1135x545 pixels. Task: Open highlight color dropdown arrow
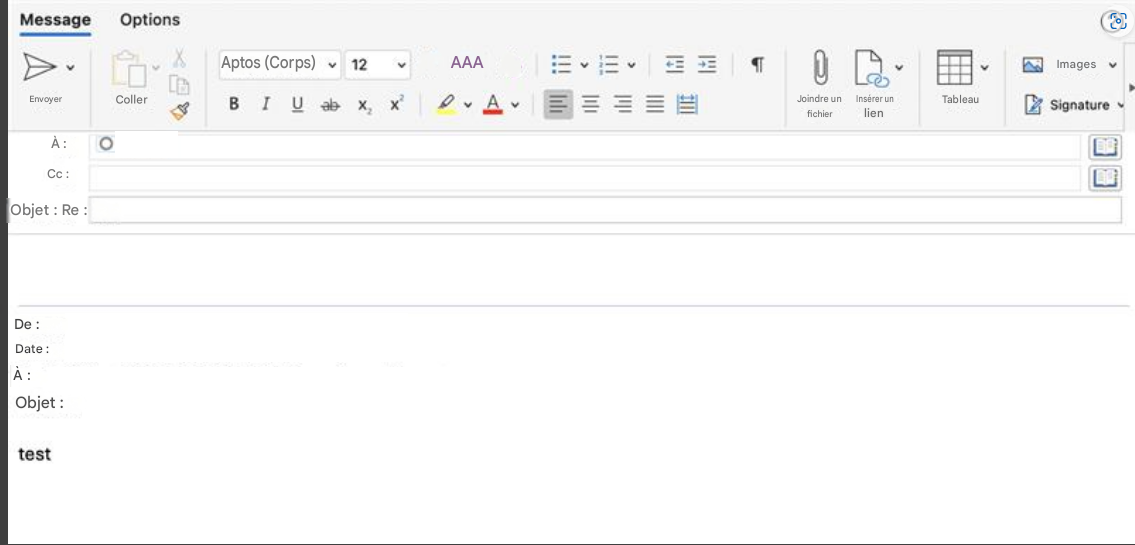[x=468, y=106]
